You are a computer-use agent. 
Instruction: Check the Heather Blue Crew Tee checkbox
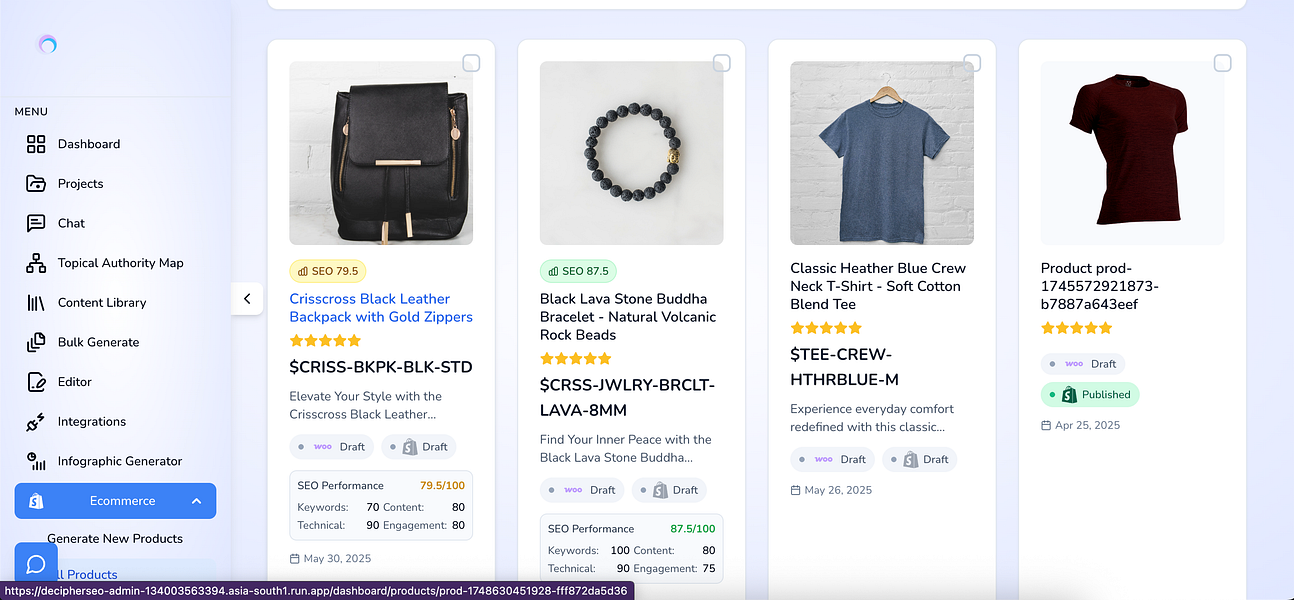point(971,62)
